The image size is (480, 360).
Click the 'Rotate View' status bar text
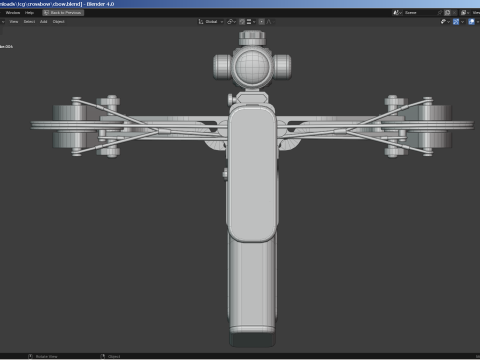[47, 357]
